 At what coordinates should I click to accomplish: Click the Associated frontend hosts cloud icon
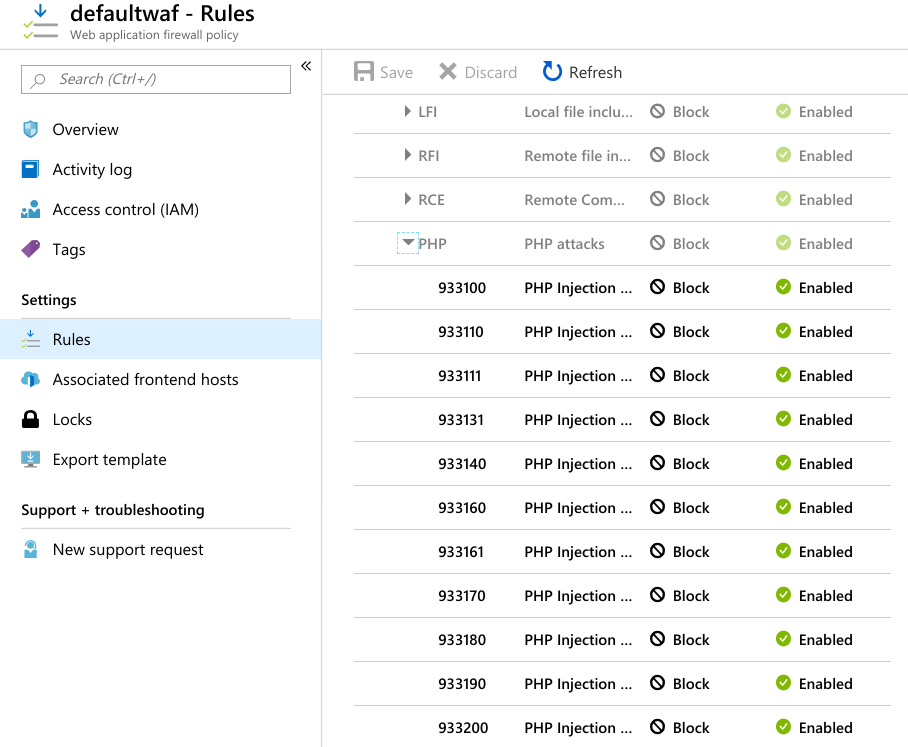point(31,379)
